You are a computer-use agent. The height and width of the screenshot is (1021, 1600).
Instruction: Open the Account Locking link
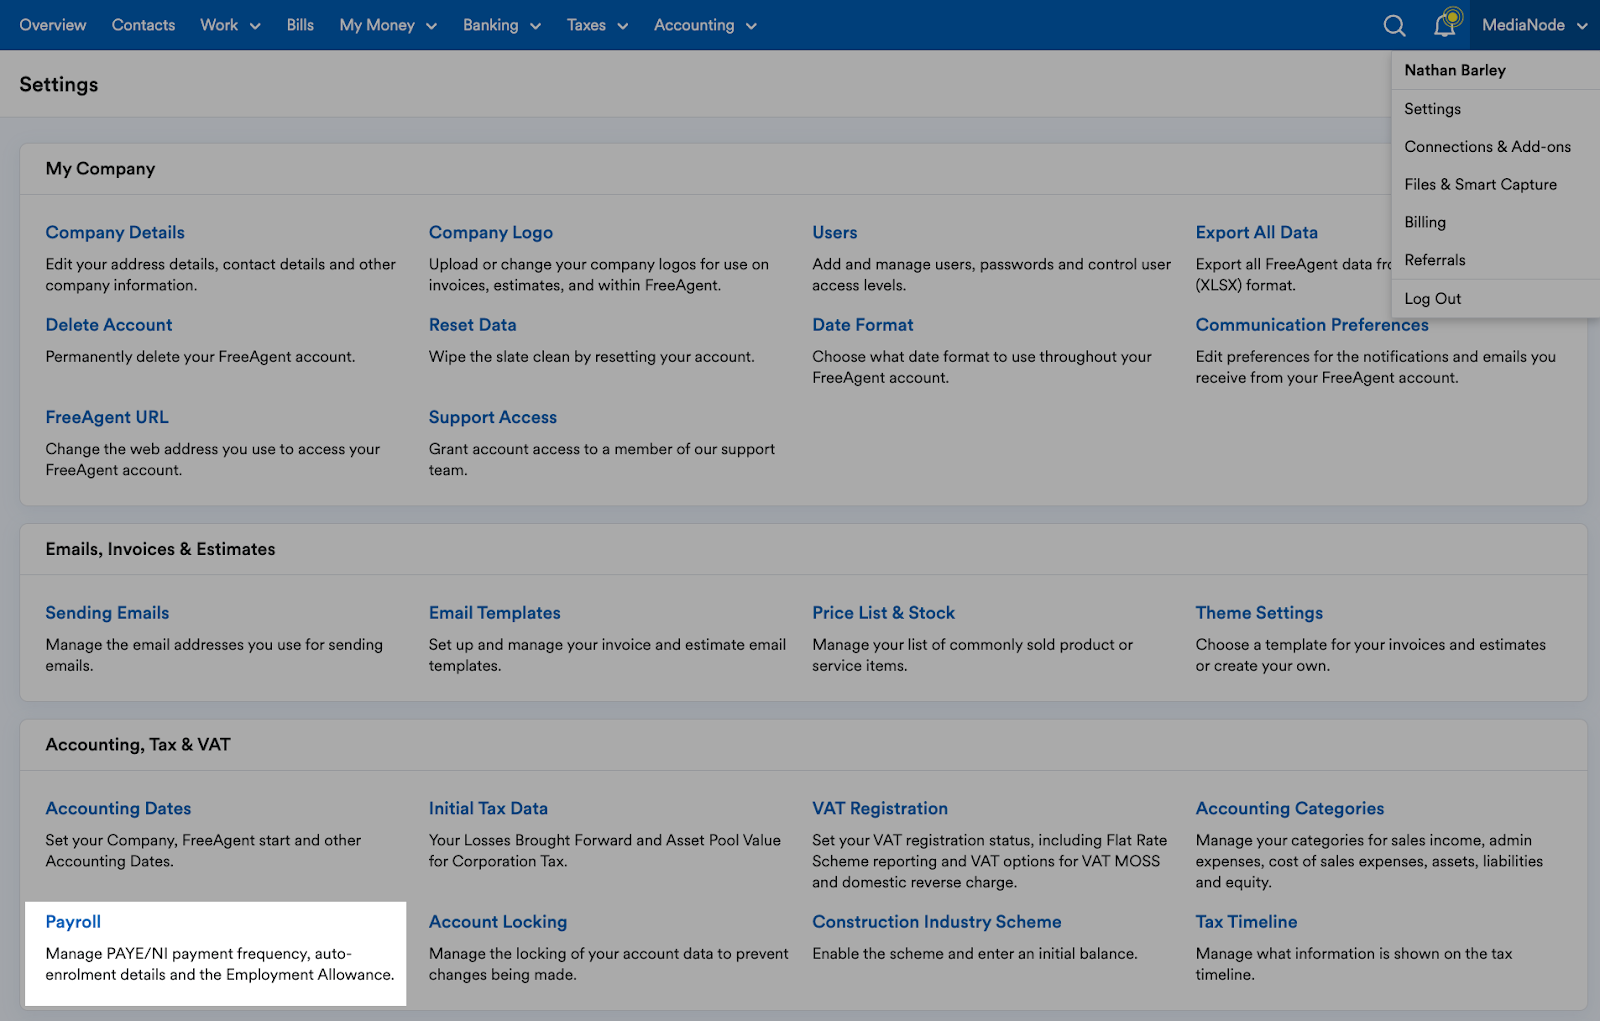(497, 922)
